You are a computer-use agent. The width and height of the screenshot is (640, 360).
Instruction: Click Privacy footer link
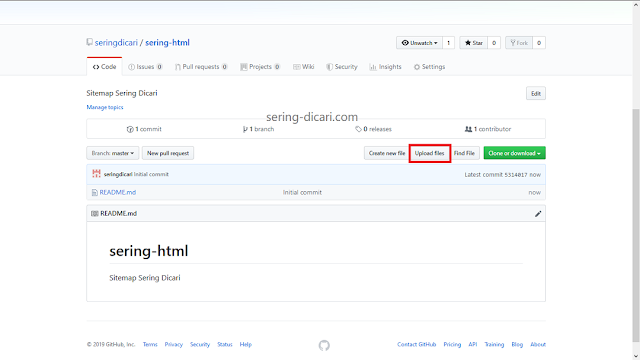[x=173, y=344]
